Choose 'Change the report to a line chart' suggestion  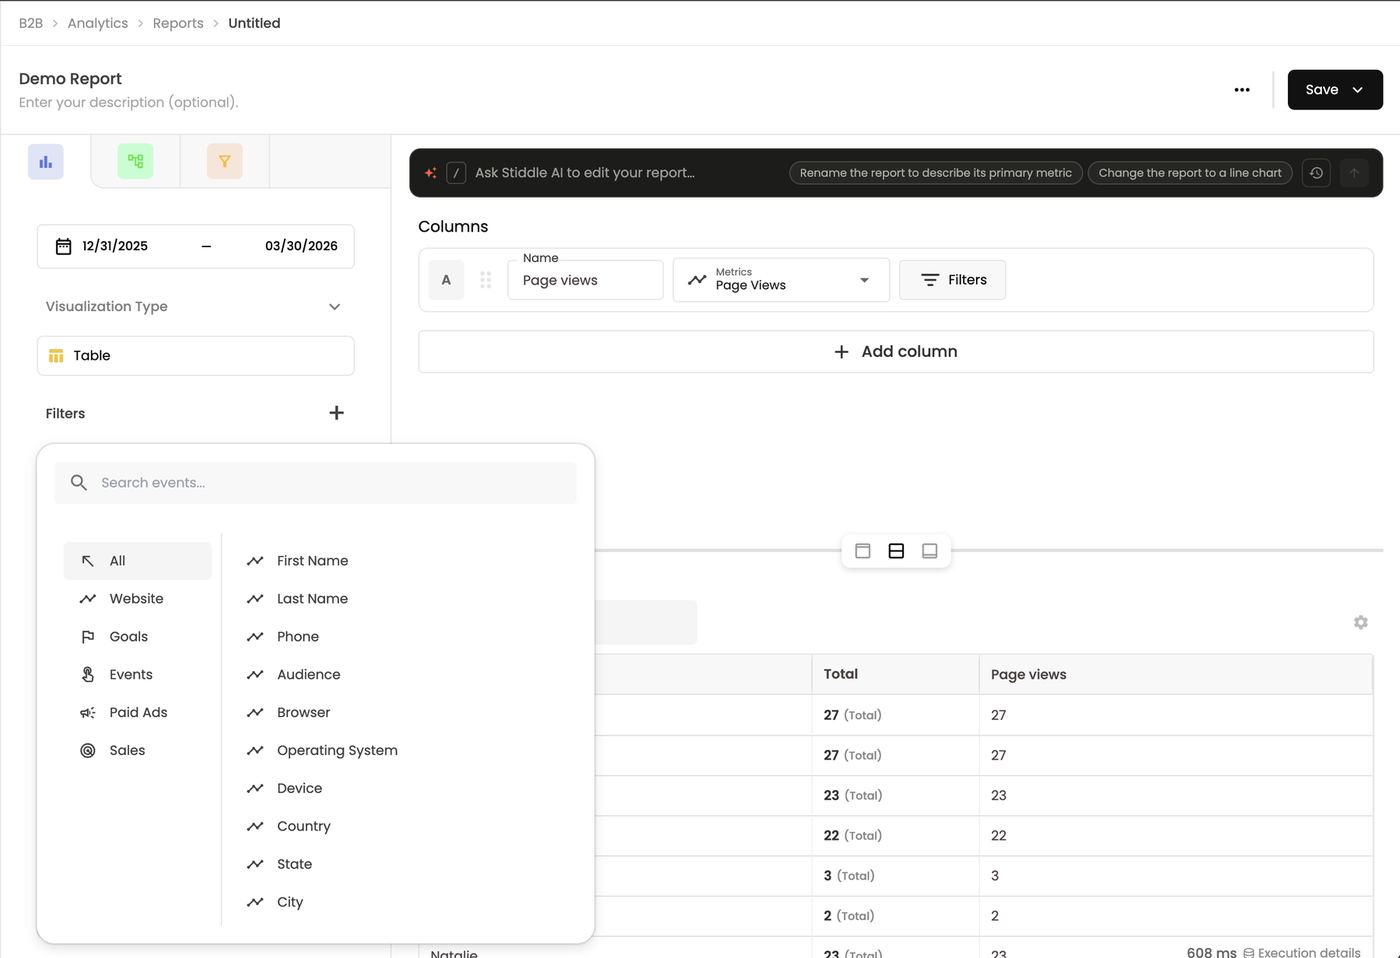pyautogui.click(x=1190, y=173)
